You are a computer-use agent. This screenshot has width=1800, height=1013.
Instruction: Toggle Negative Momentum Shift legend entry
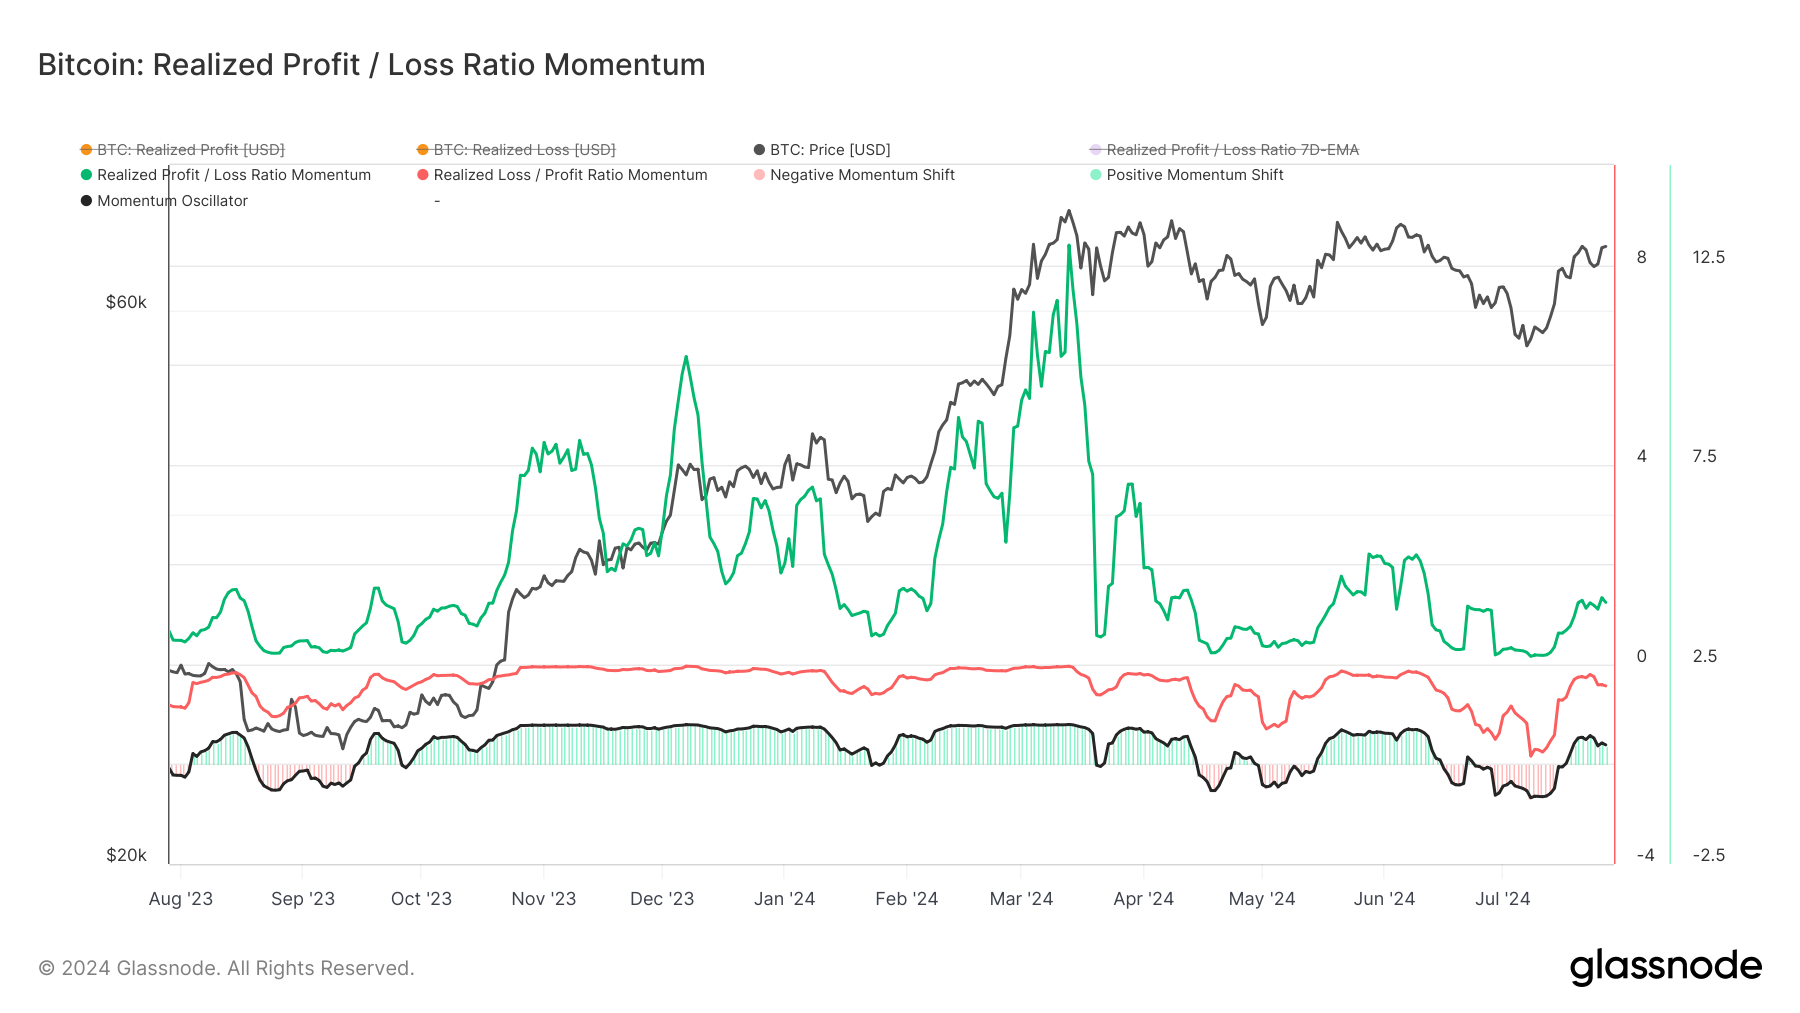(x=854, y=175)
